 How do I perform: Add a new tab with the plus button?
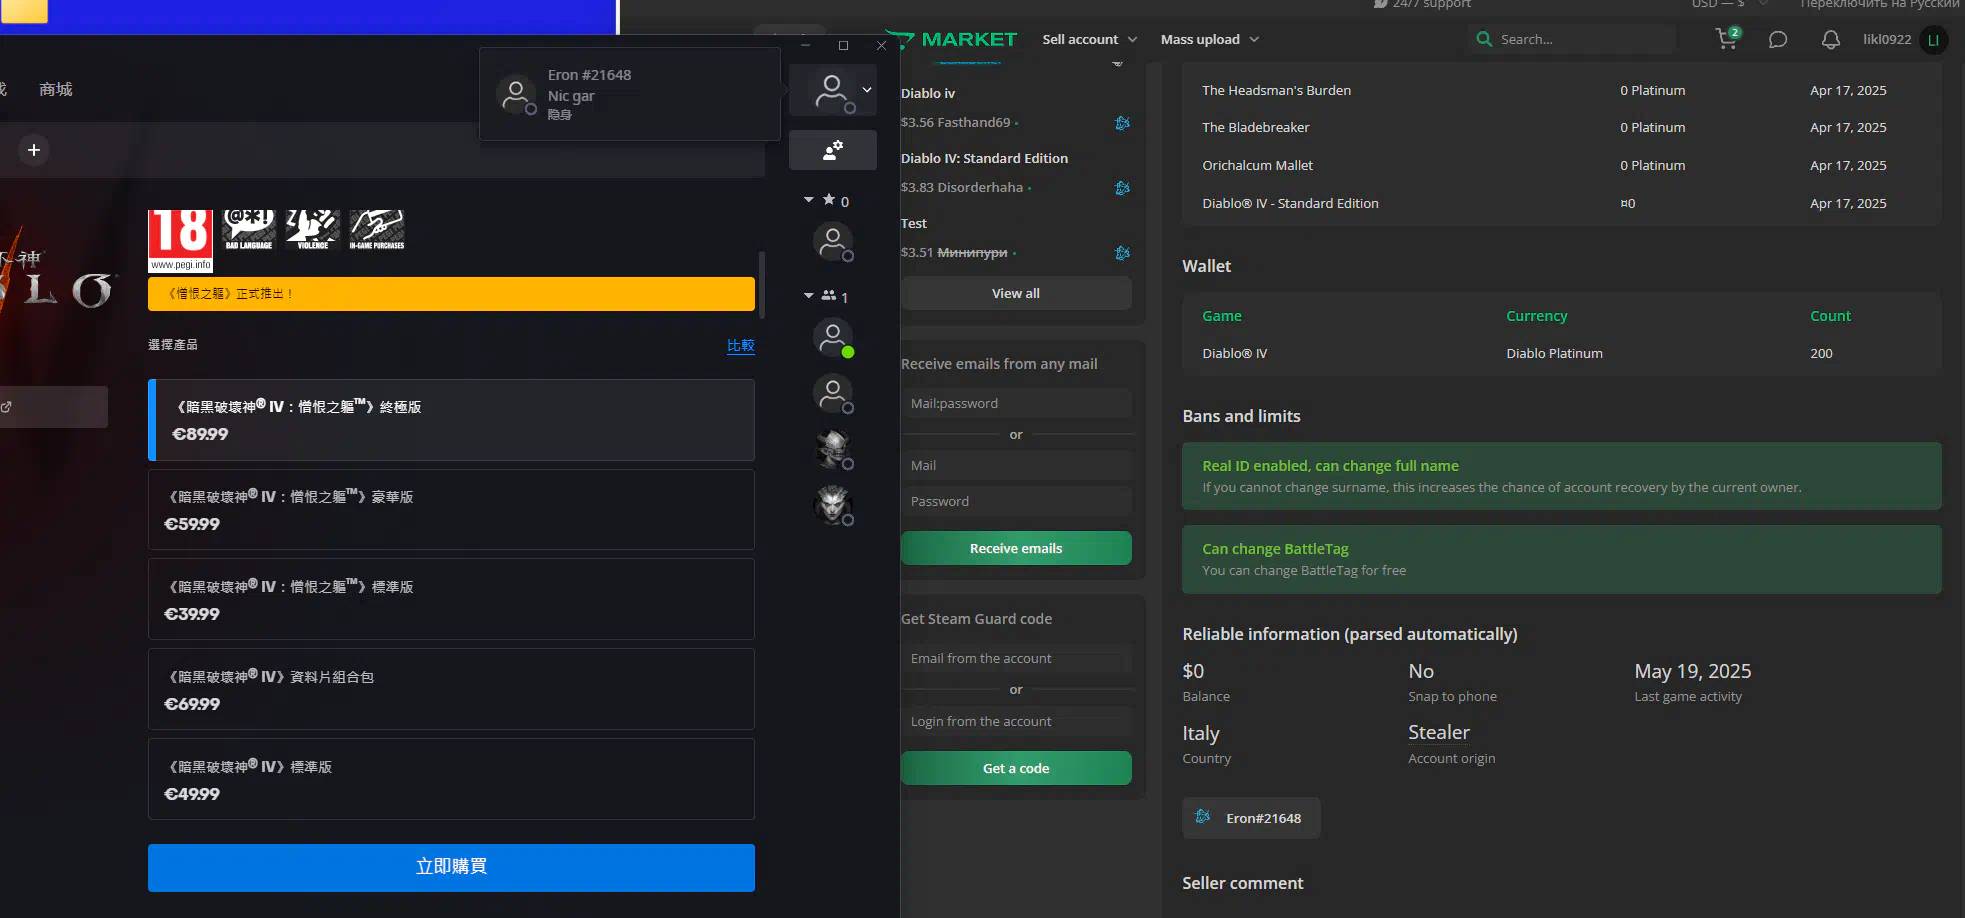tap(34, 150)
